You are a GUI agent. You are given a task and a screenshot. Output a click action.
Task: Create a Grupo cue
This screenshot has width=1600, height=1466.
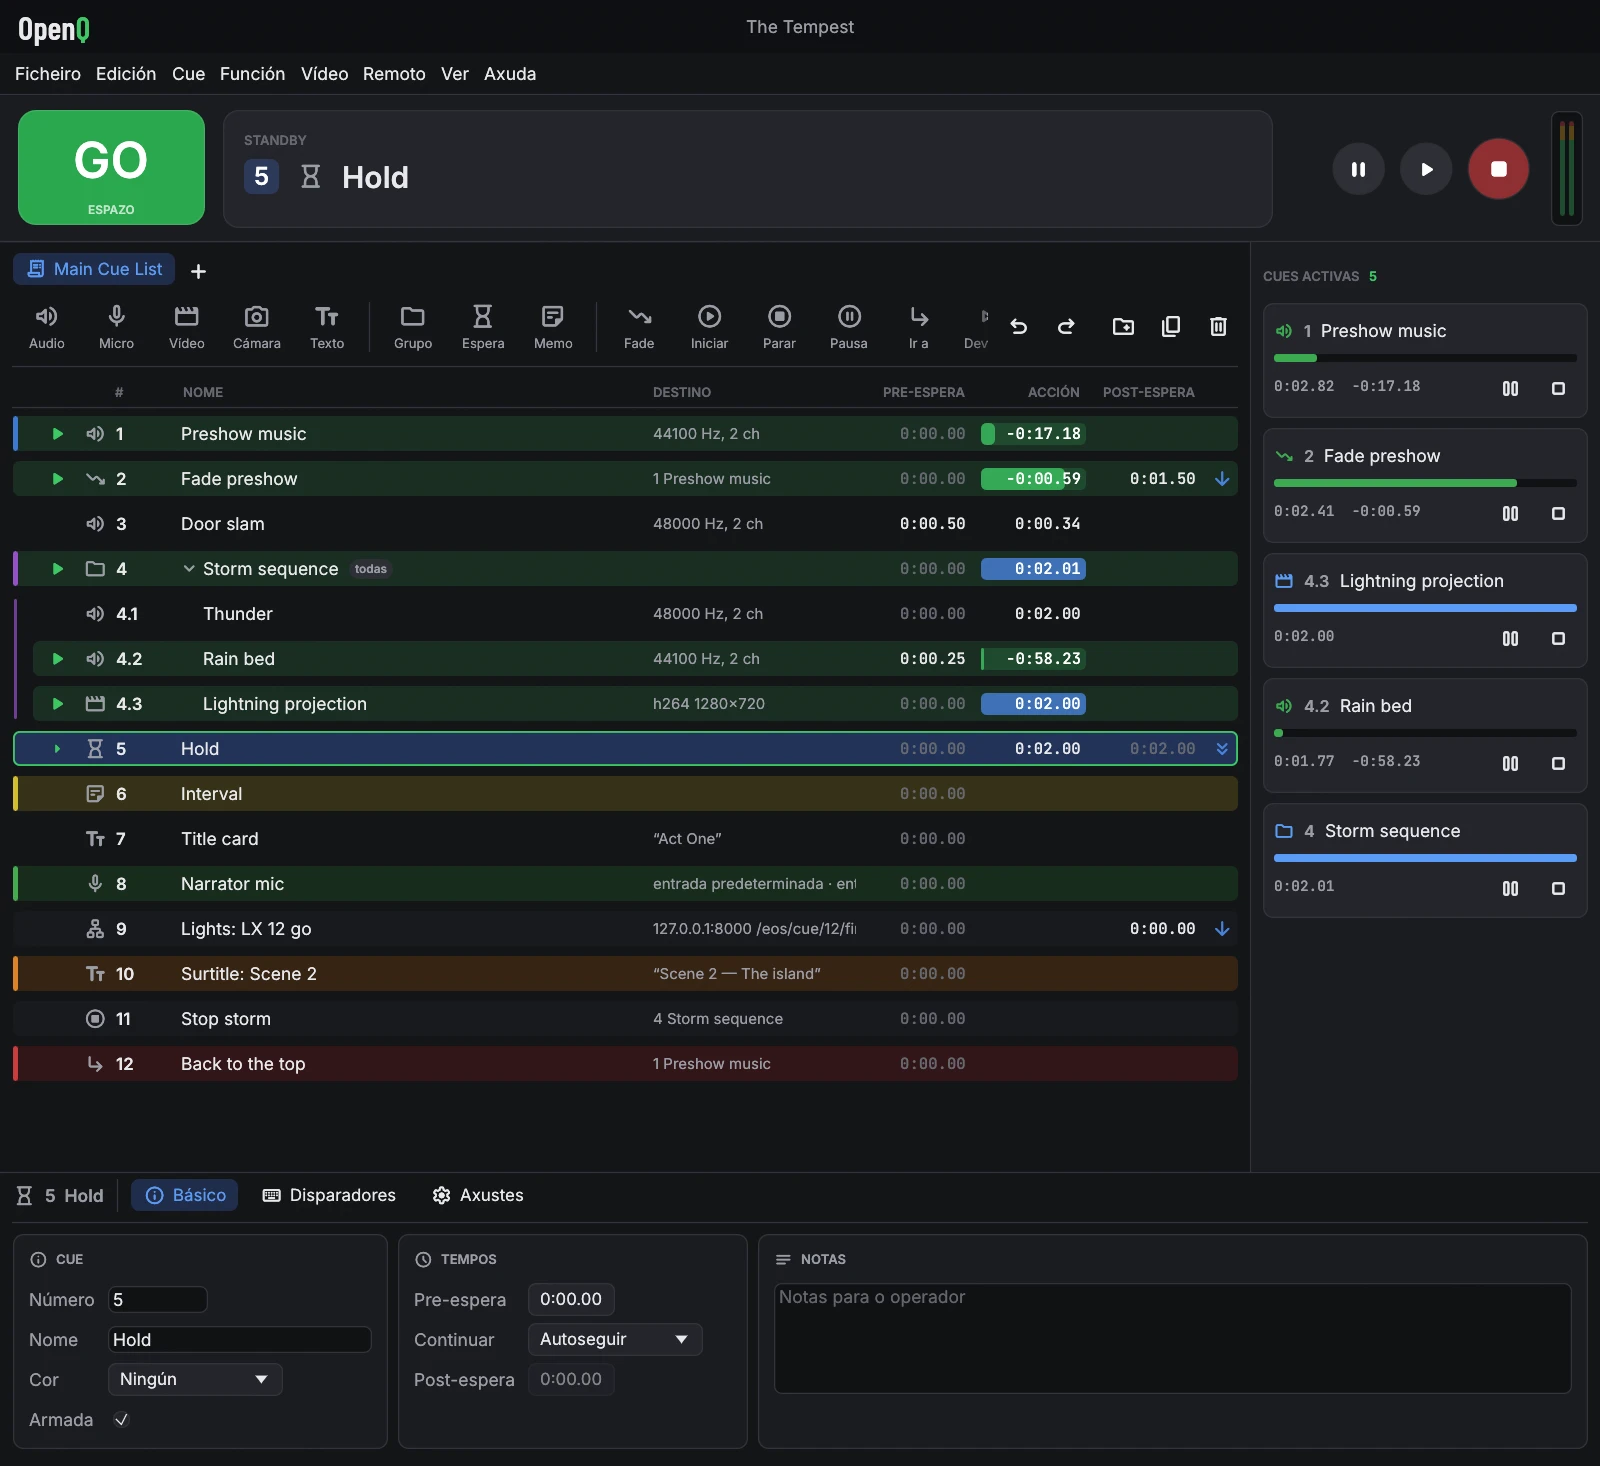(413, 327)
